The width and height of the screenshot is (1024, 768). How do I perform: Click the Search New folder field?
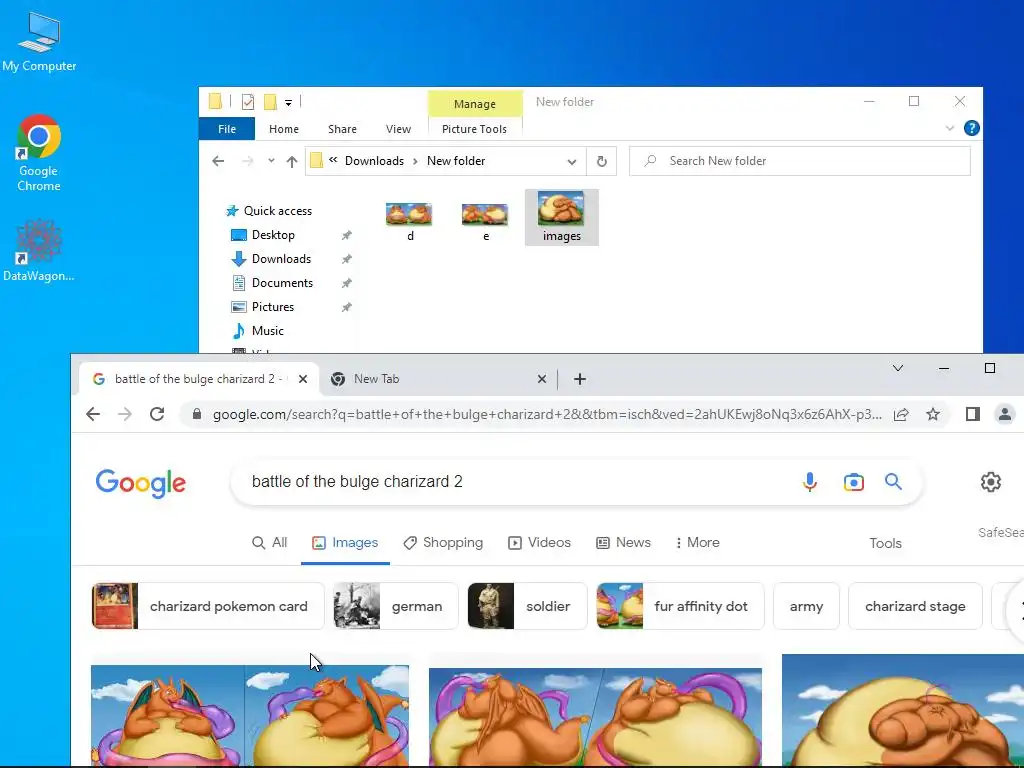pos(799,161)
